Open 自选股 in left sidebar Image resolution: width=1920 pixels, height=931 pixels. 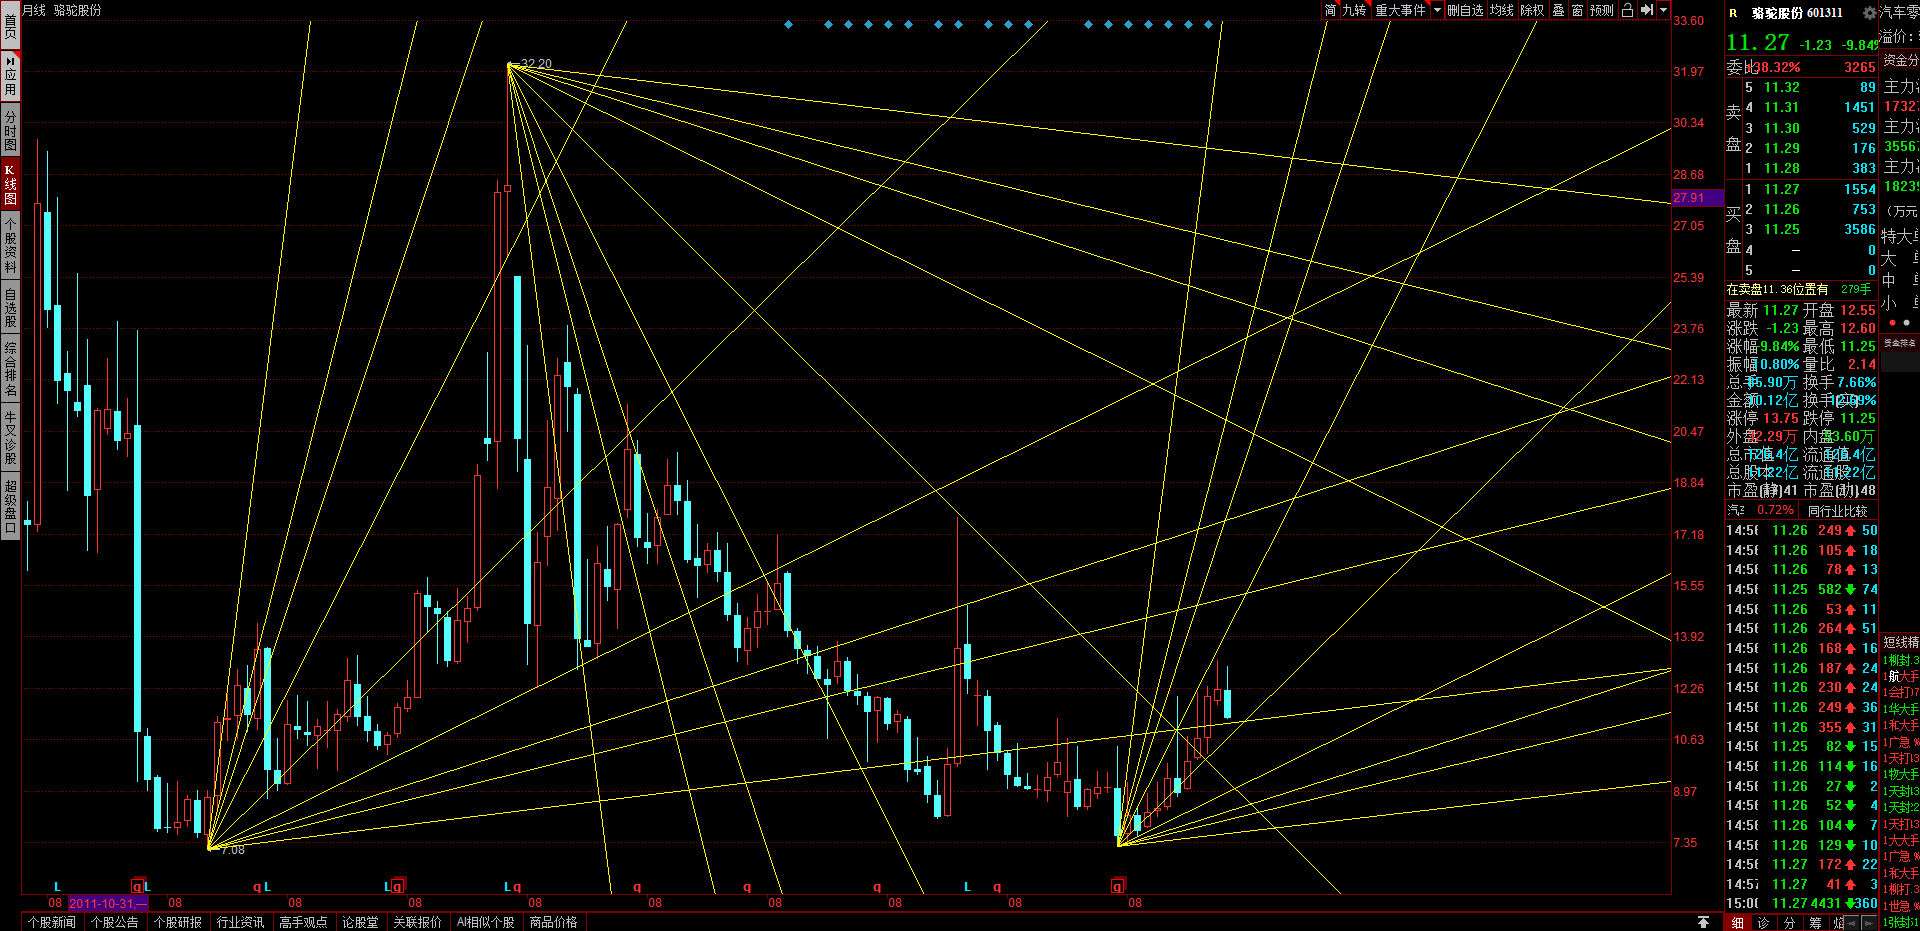tap(10, 308)
